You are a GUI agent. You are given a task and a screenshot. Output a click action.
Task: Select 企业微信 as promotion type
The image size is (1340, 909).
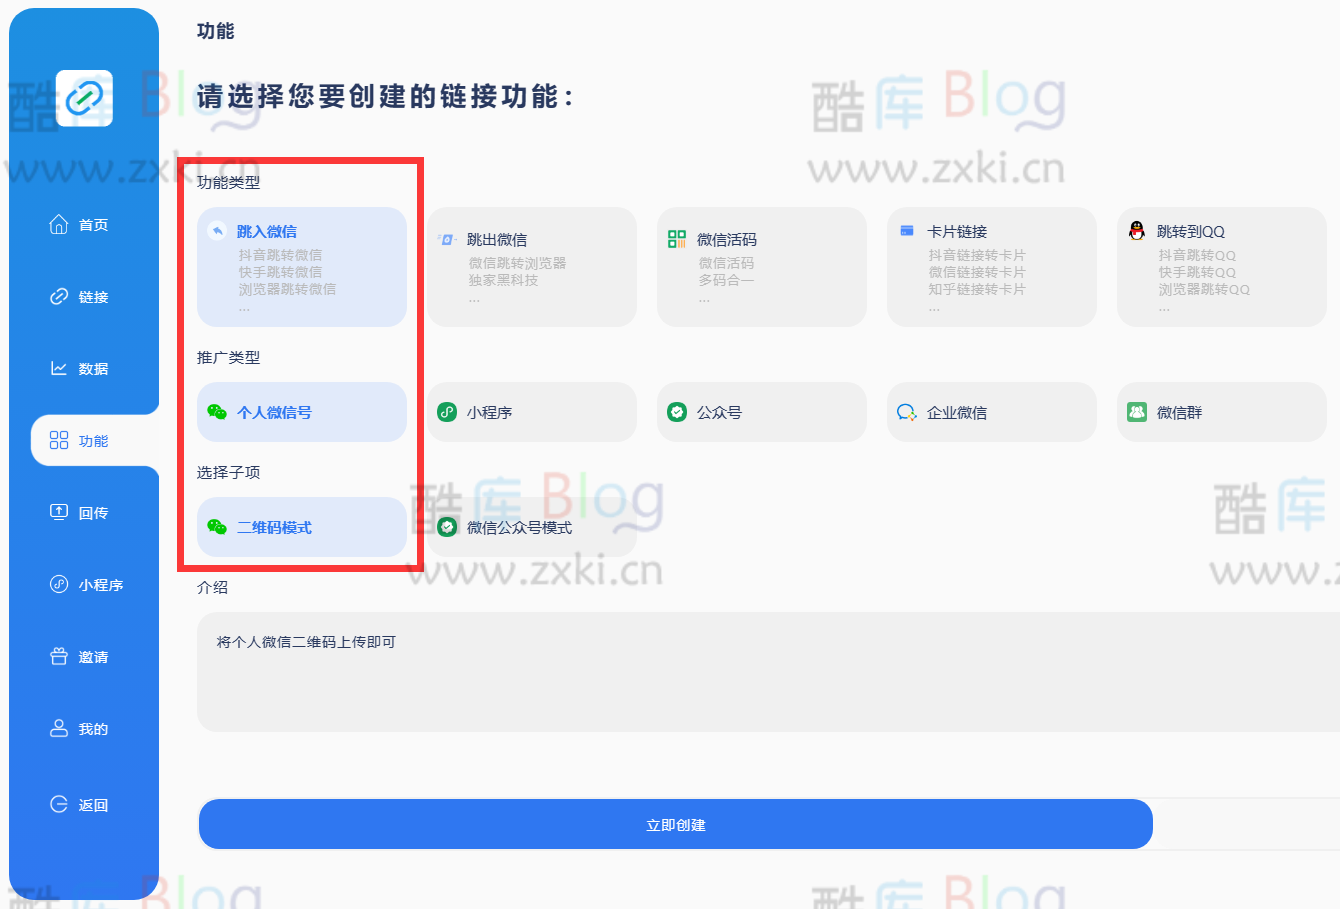coord(991,412)
